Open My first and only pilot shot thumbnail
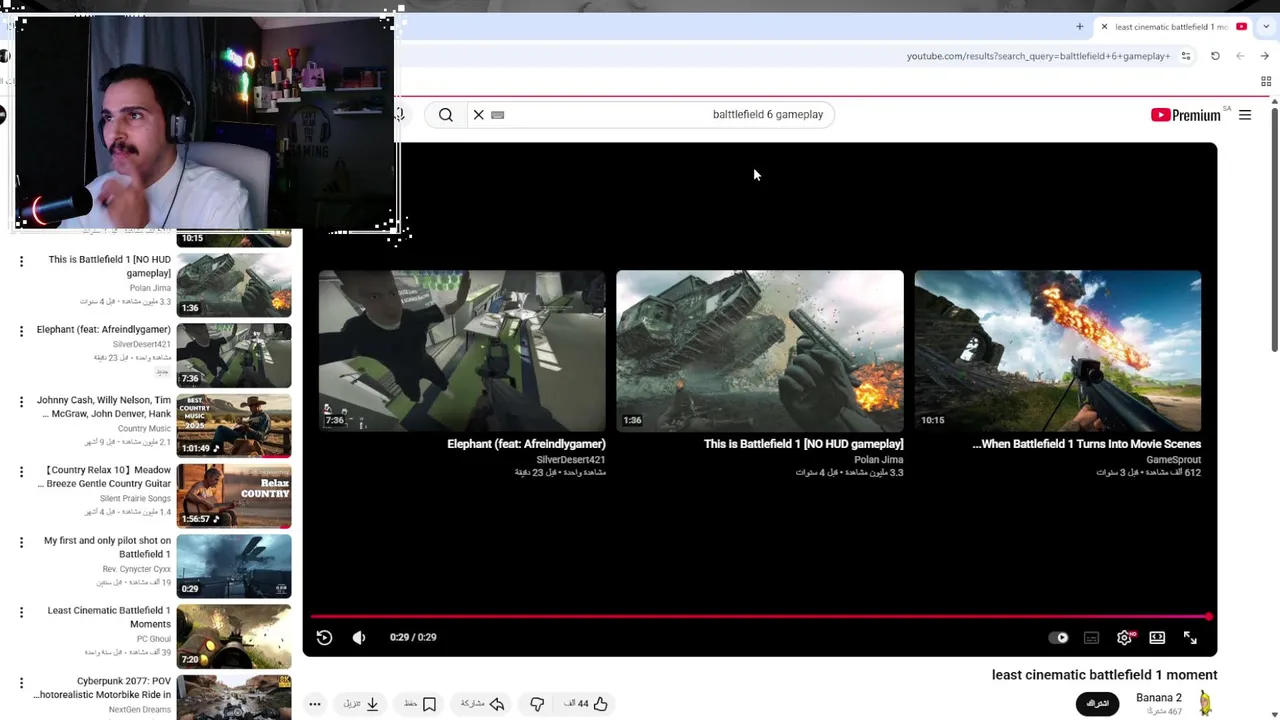 (x=234, y=566)
